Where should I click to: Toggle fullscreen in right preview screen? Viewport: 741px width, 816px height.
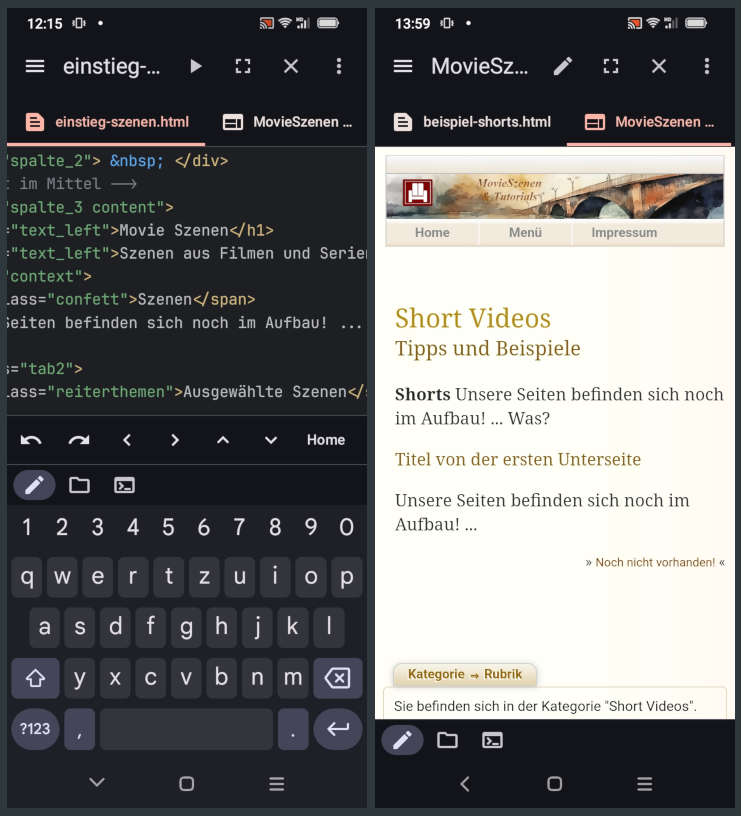pos(611,66)
